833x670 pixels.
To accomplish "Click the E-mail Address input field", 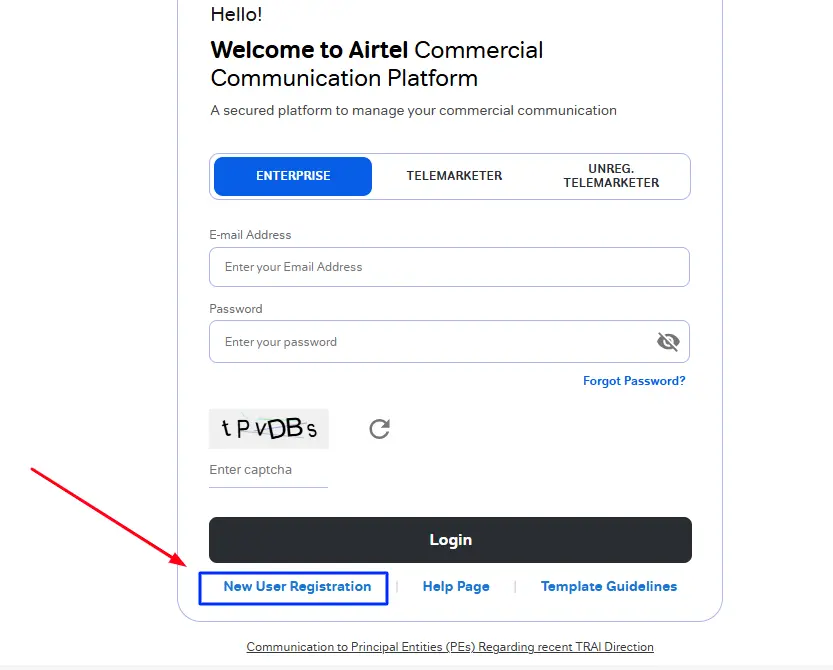I will tap(449, 267).
